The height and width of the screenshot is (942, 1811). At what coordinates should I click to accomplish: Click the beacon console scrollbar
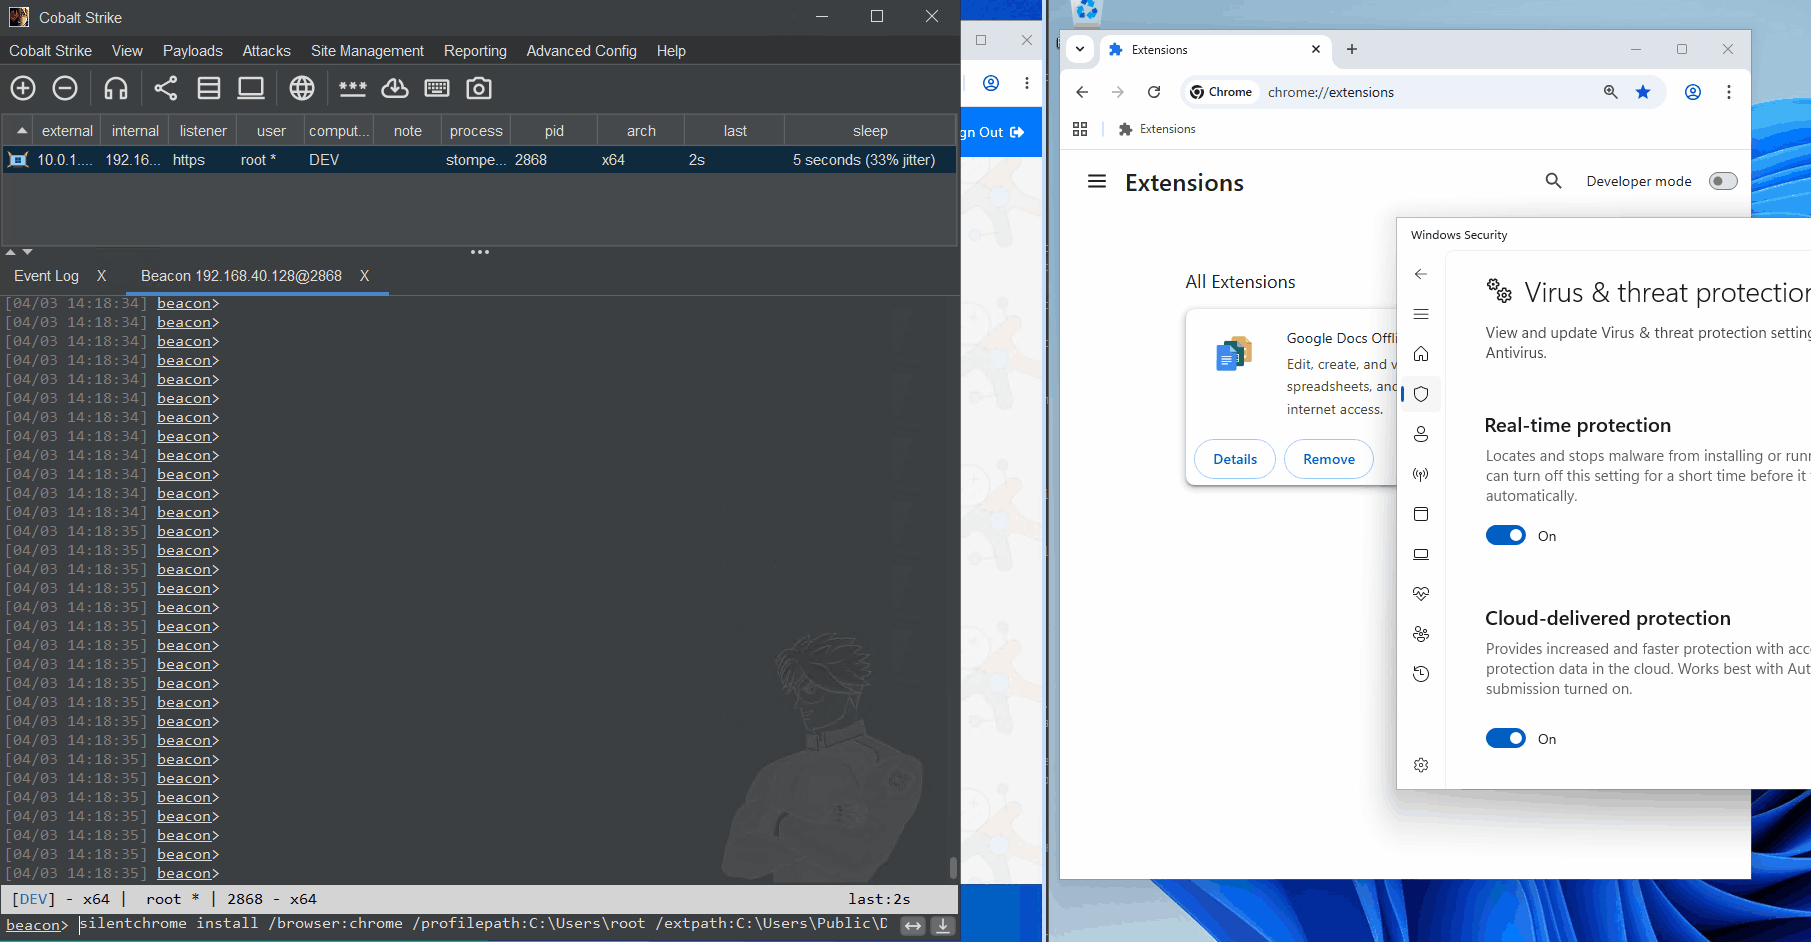pos(953,867)
